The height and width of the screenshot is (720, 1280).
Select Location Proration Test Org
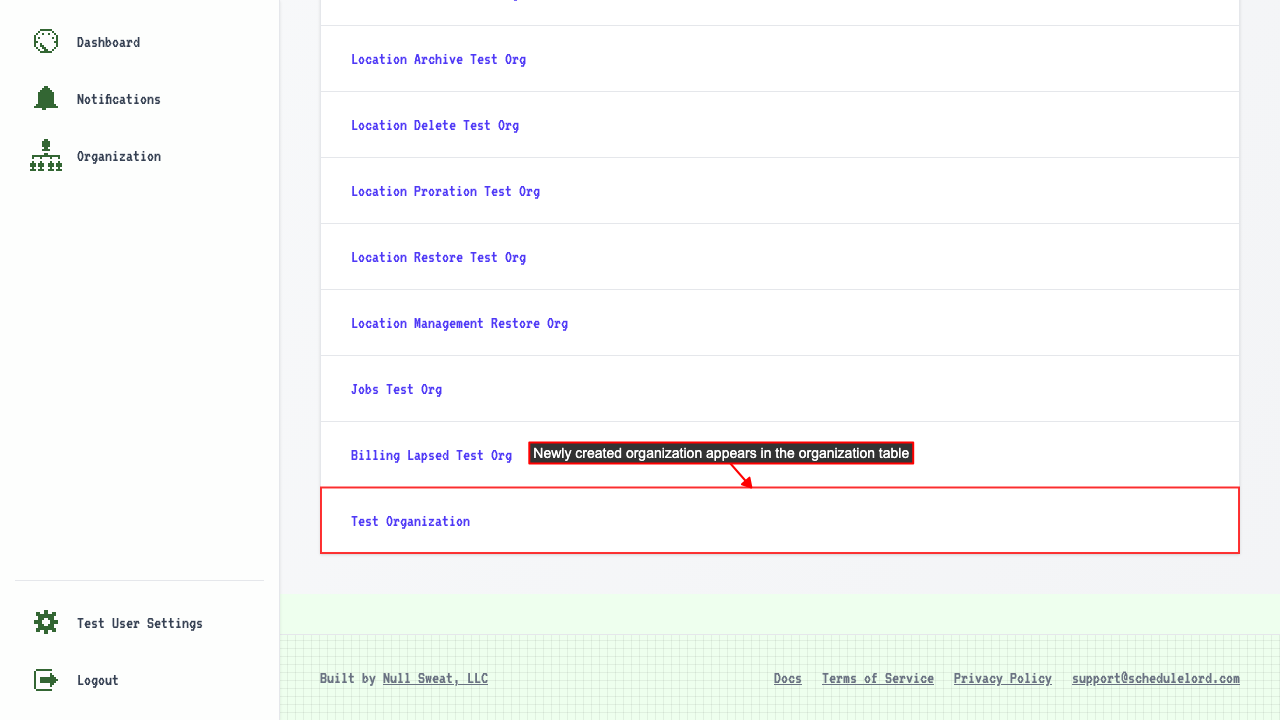click(x=445, y=191)
